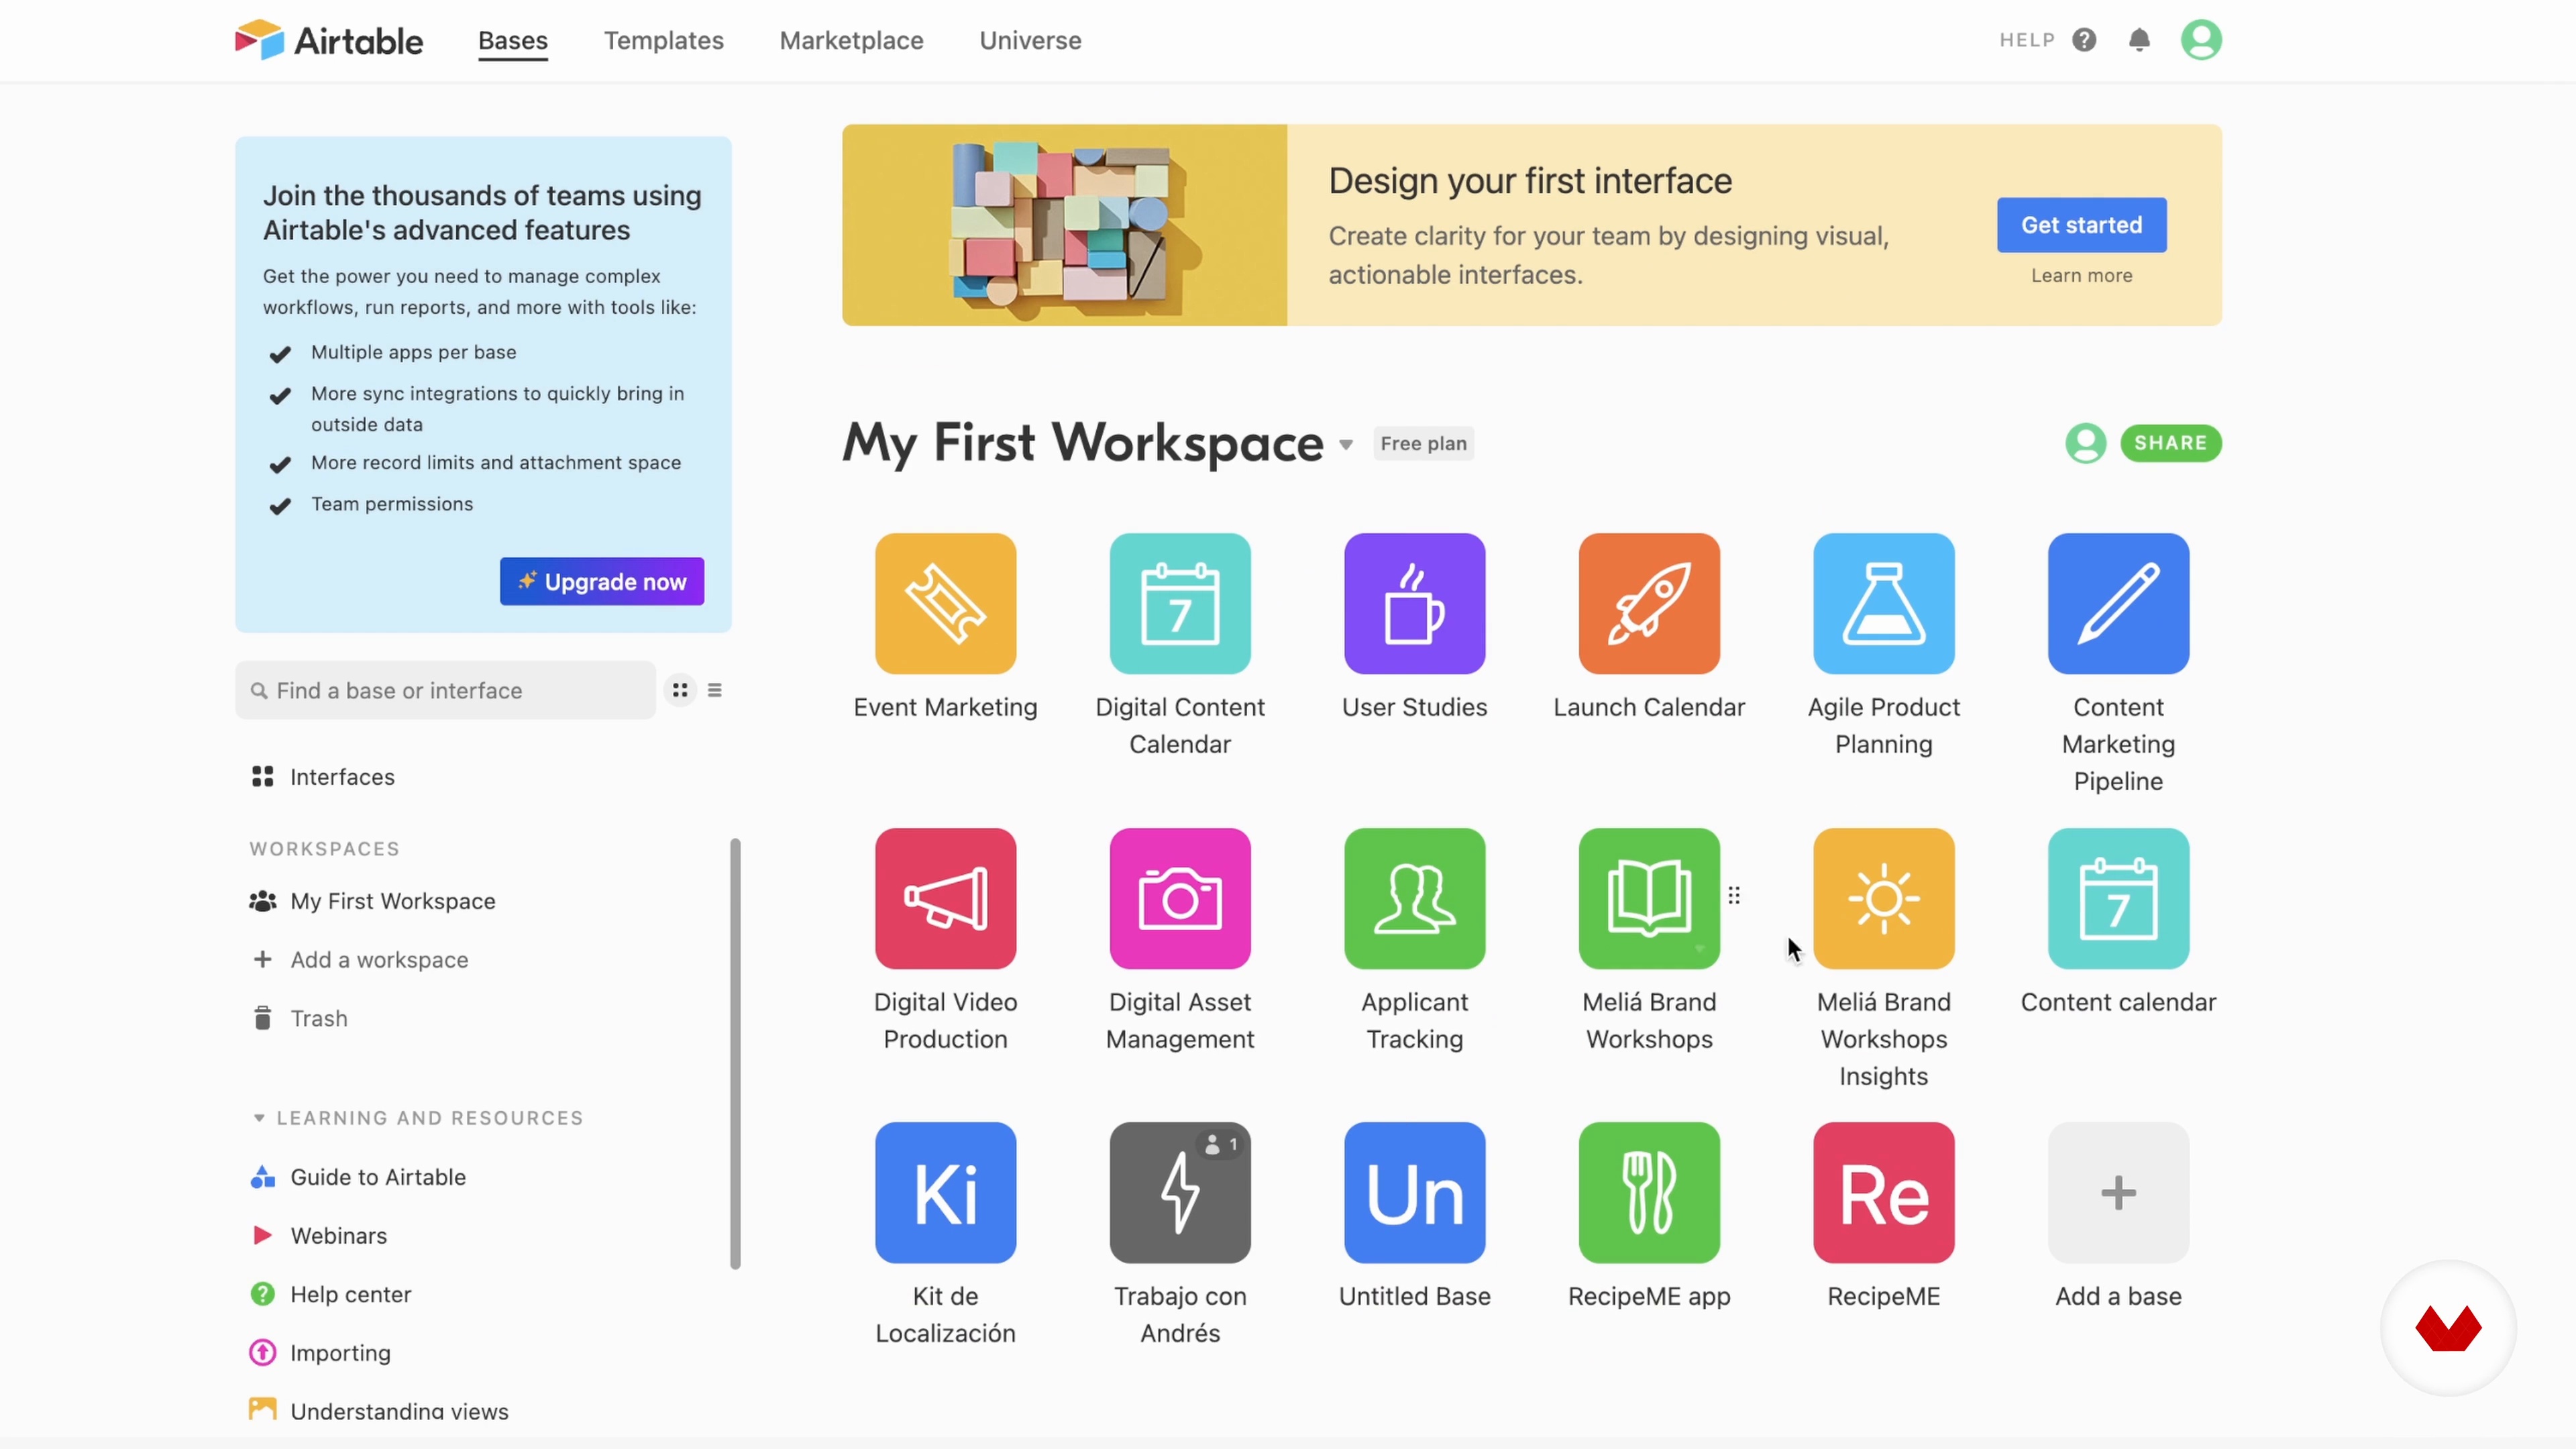Click the help question mark icon

tap(2084, 40)
